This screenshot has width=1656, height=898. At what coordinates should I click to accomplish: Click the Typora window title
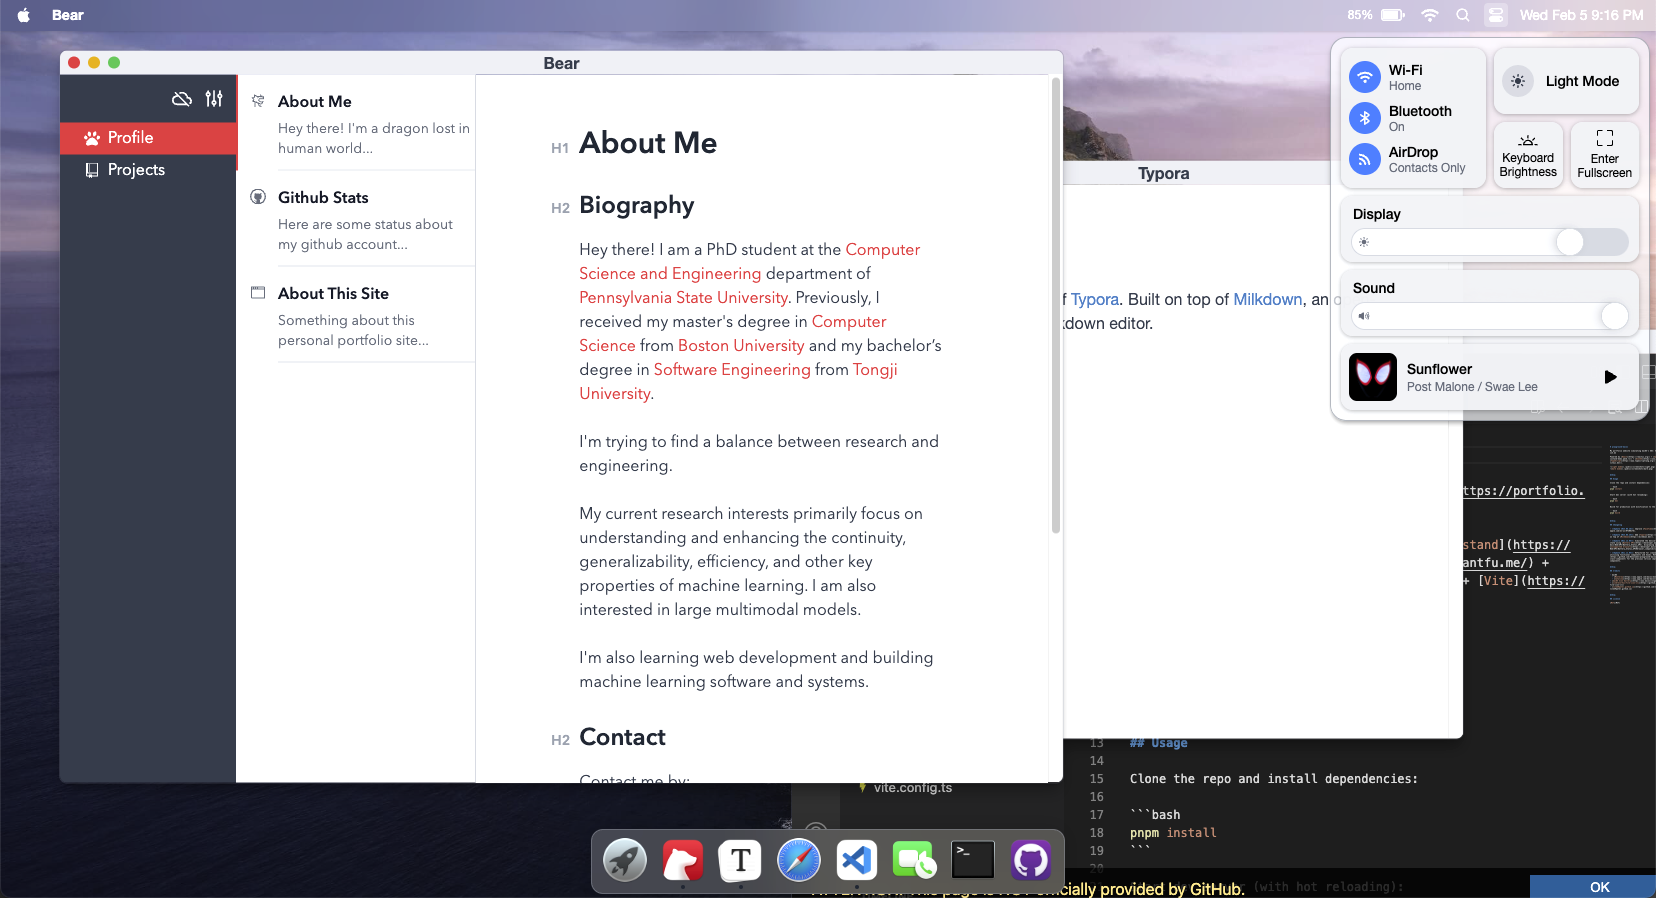1164,173
